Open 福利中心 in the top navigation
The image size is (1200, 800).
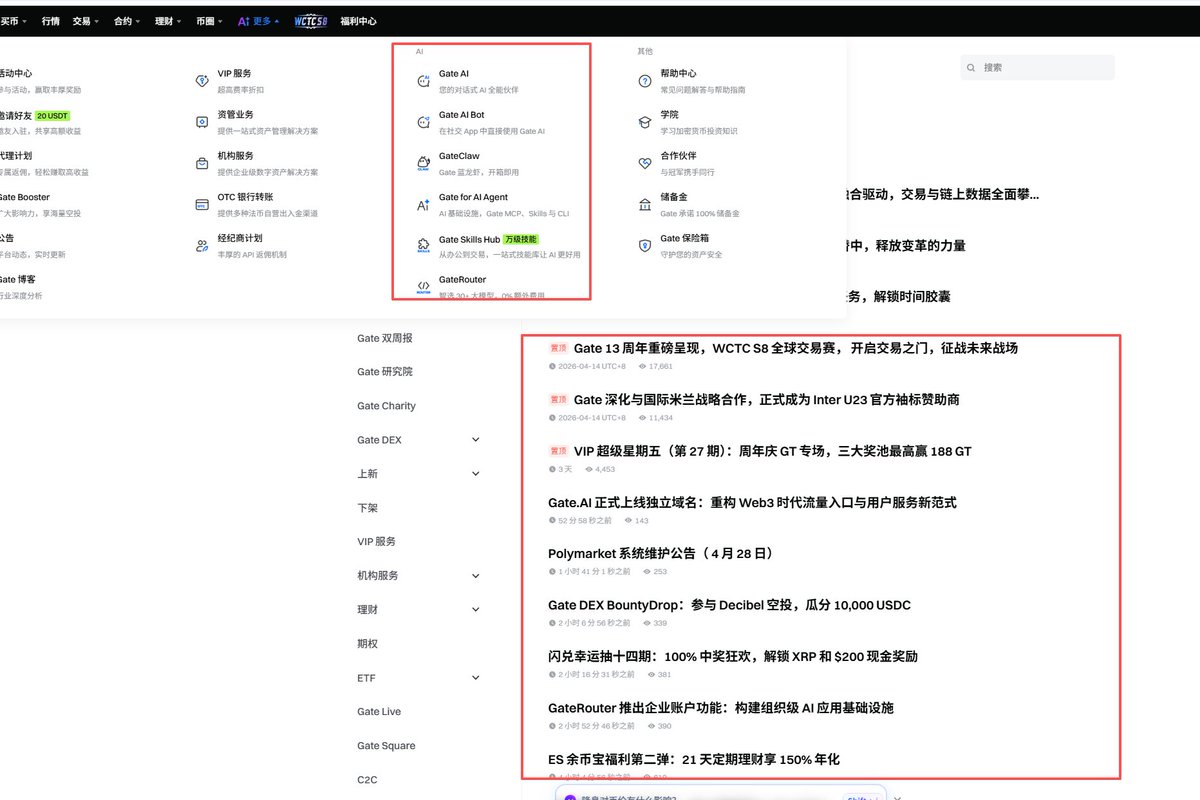[x=358, y=20]
